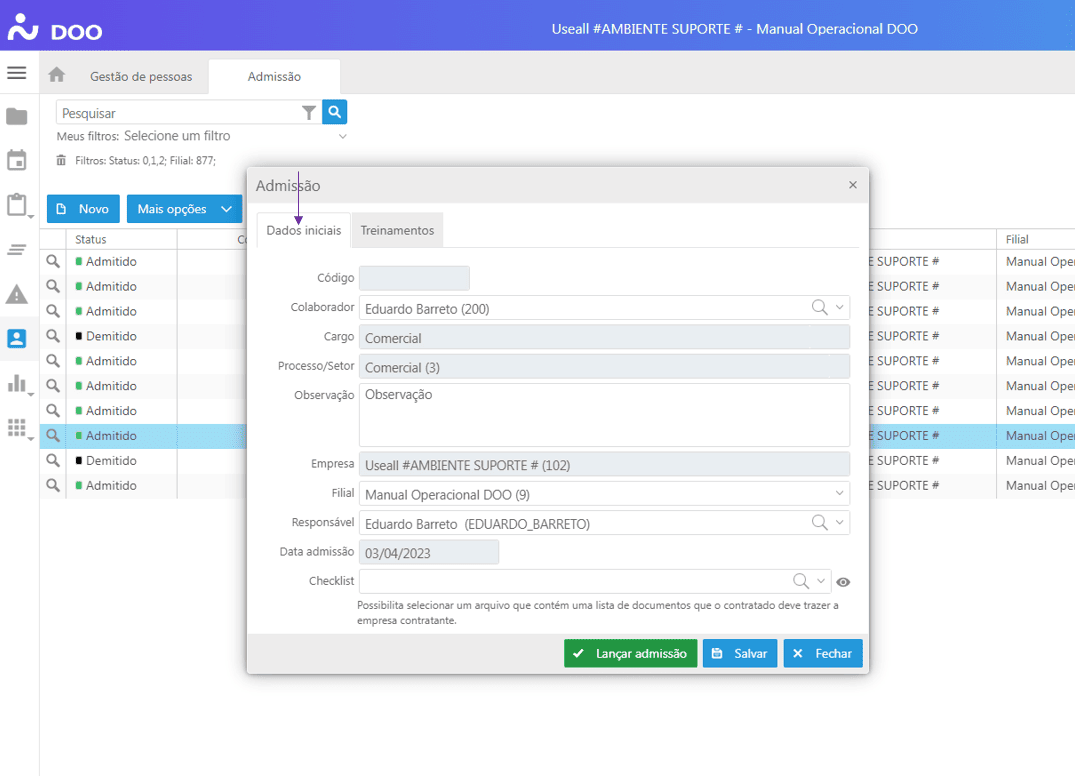The width and height of the screenshot is (1075, 776).
Task: Open the Gestão de pessoas tab
Action: pyautogui.click(x=141, y=76)
